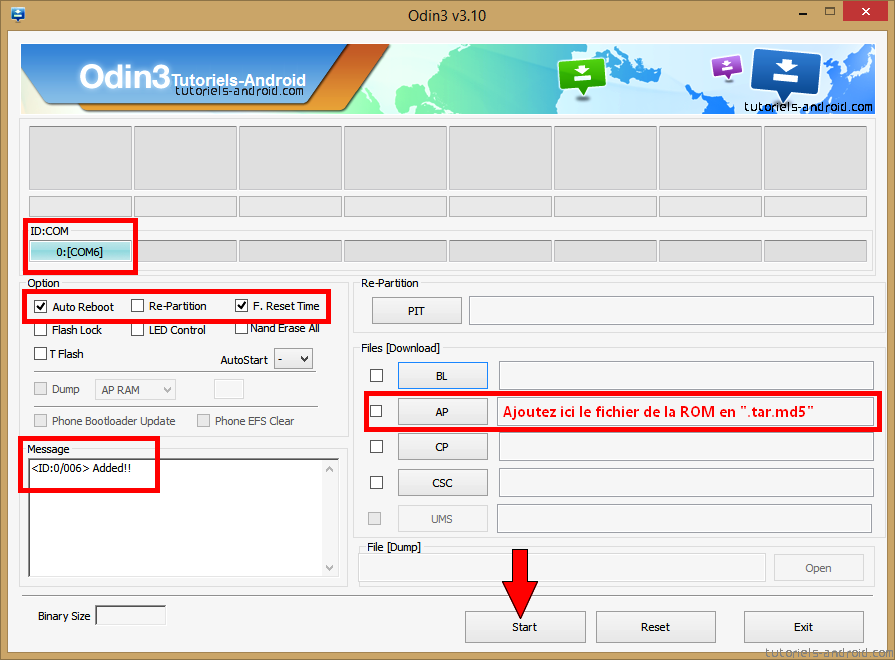Image resolution: width=895 pixels, height=660 pixels.
Task: Open the AP RAM dump dropdown
Action: 135,389
